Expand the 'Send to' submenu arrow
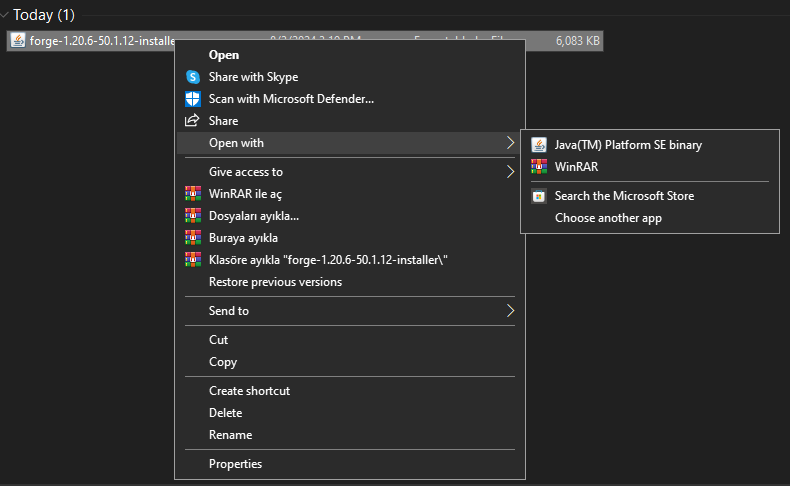The height and width of the screenshot is (486, 790). point(510,311)
